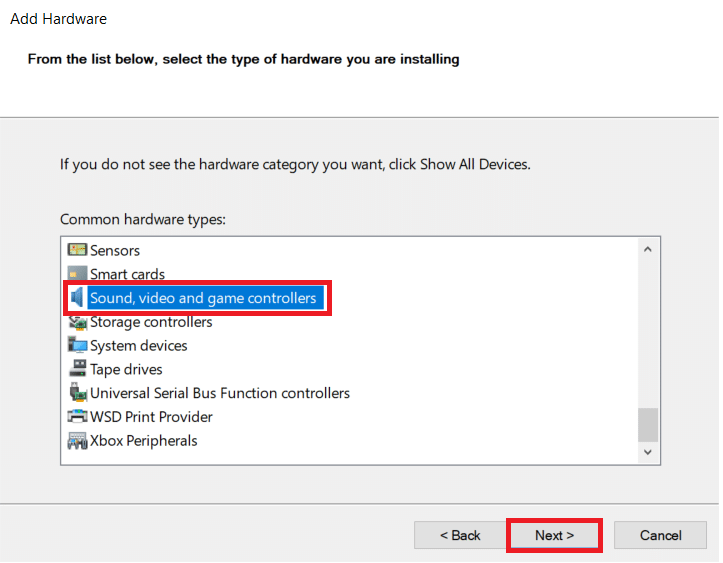Viewport: 723px width, 563px height.
Task: Cancel the Add Hardware wizard
Action: point(660,535)
